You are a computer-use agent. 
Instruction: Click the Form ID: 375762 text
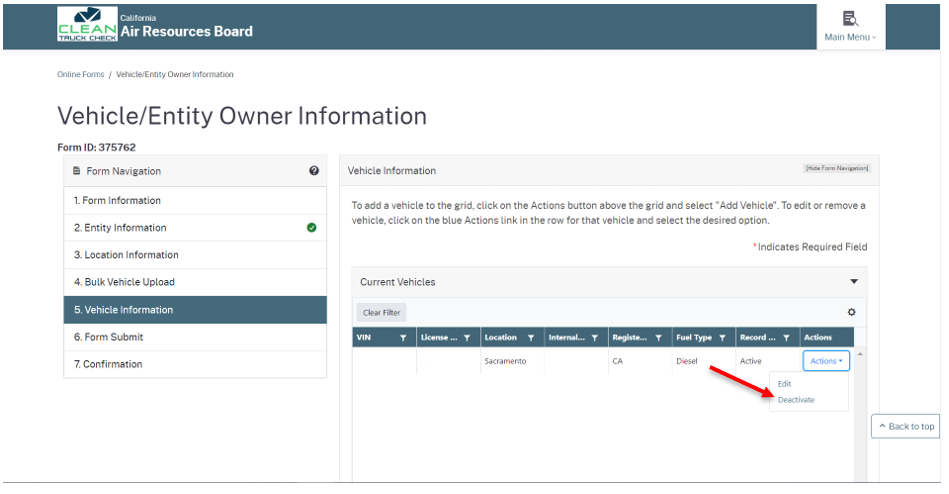(96, 147)
